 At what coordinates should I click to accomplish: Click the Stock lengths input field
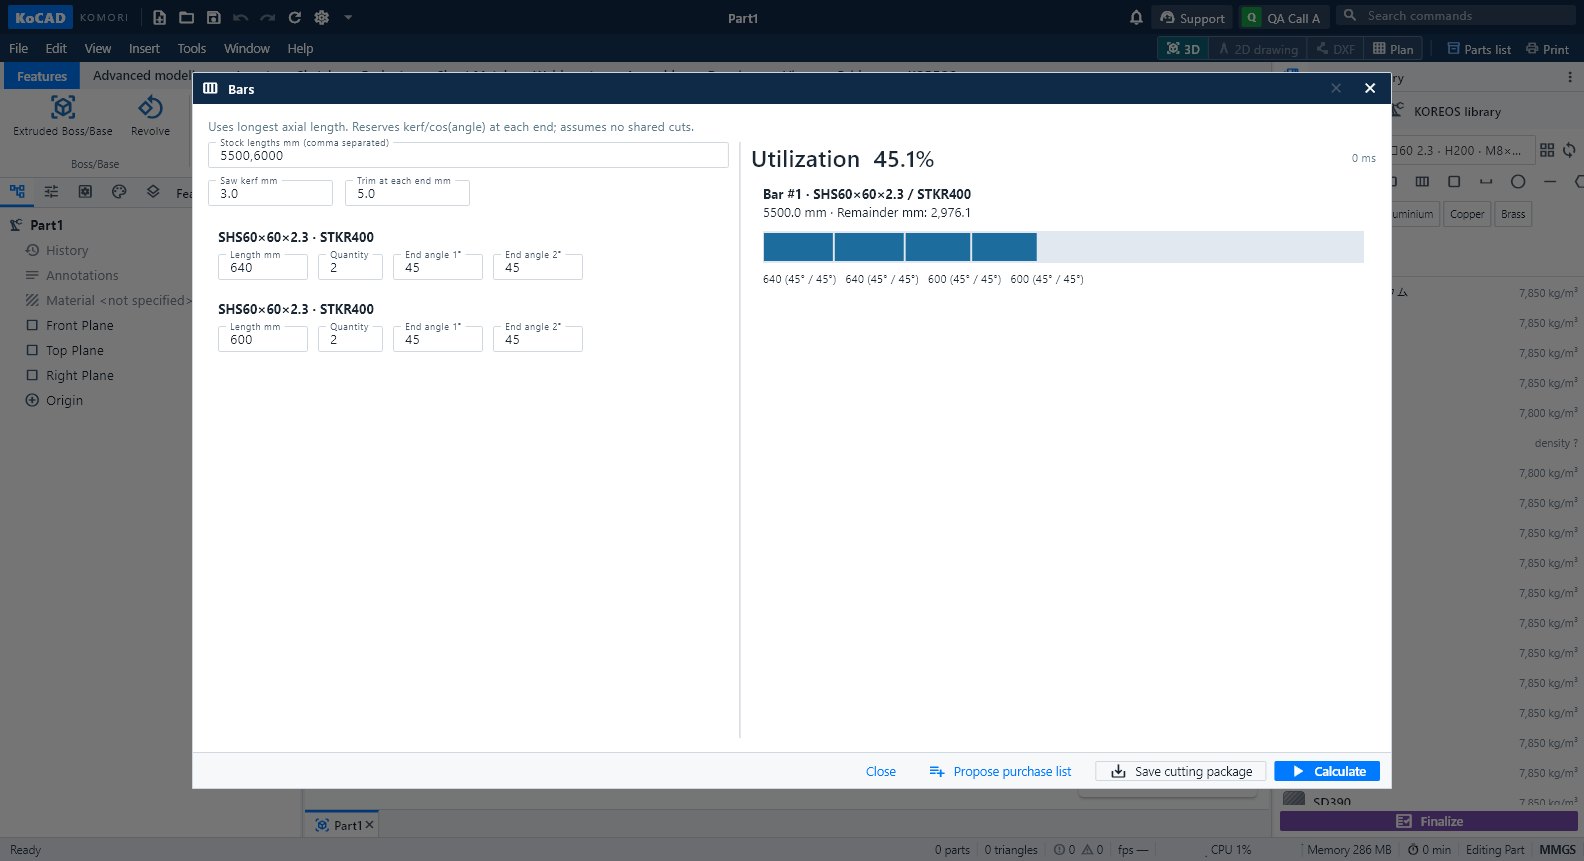[x=468, y=155]
